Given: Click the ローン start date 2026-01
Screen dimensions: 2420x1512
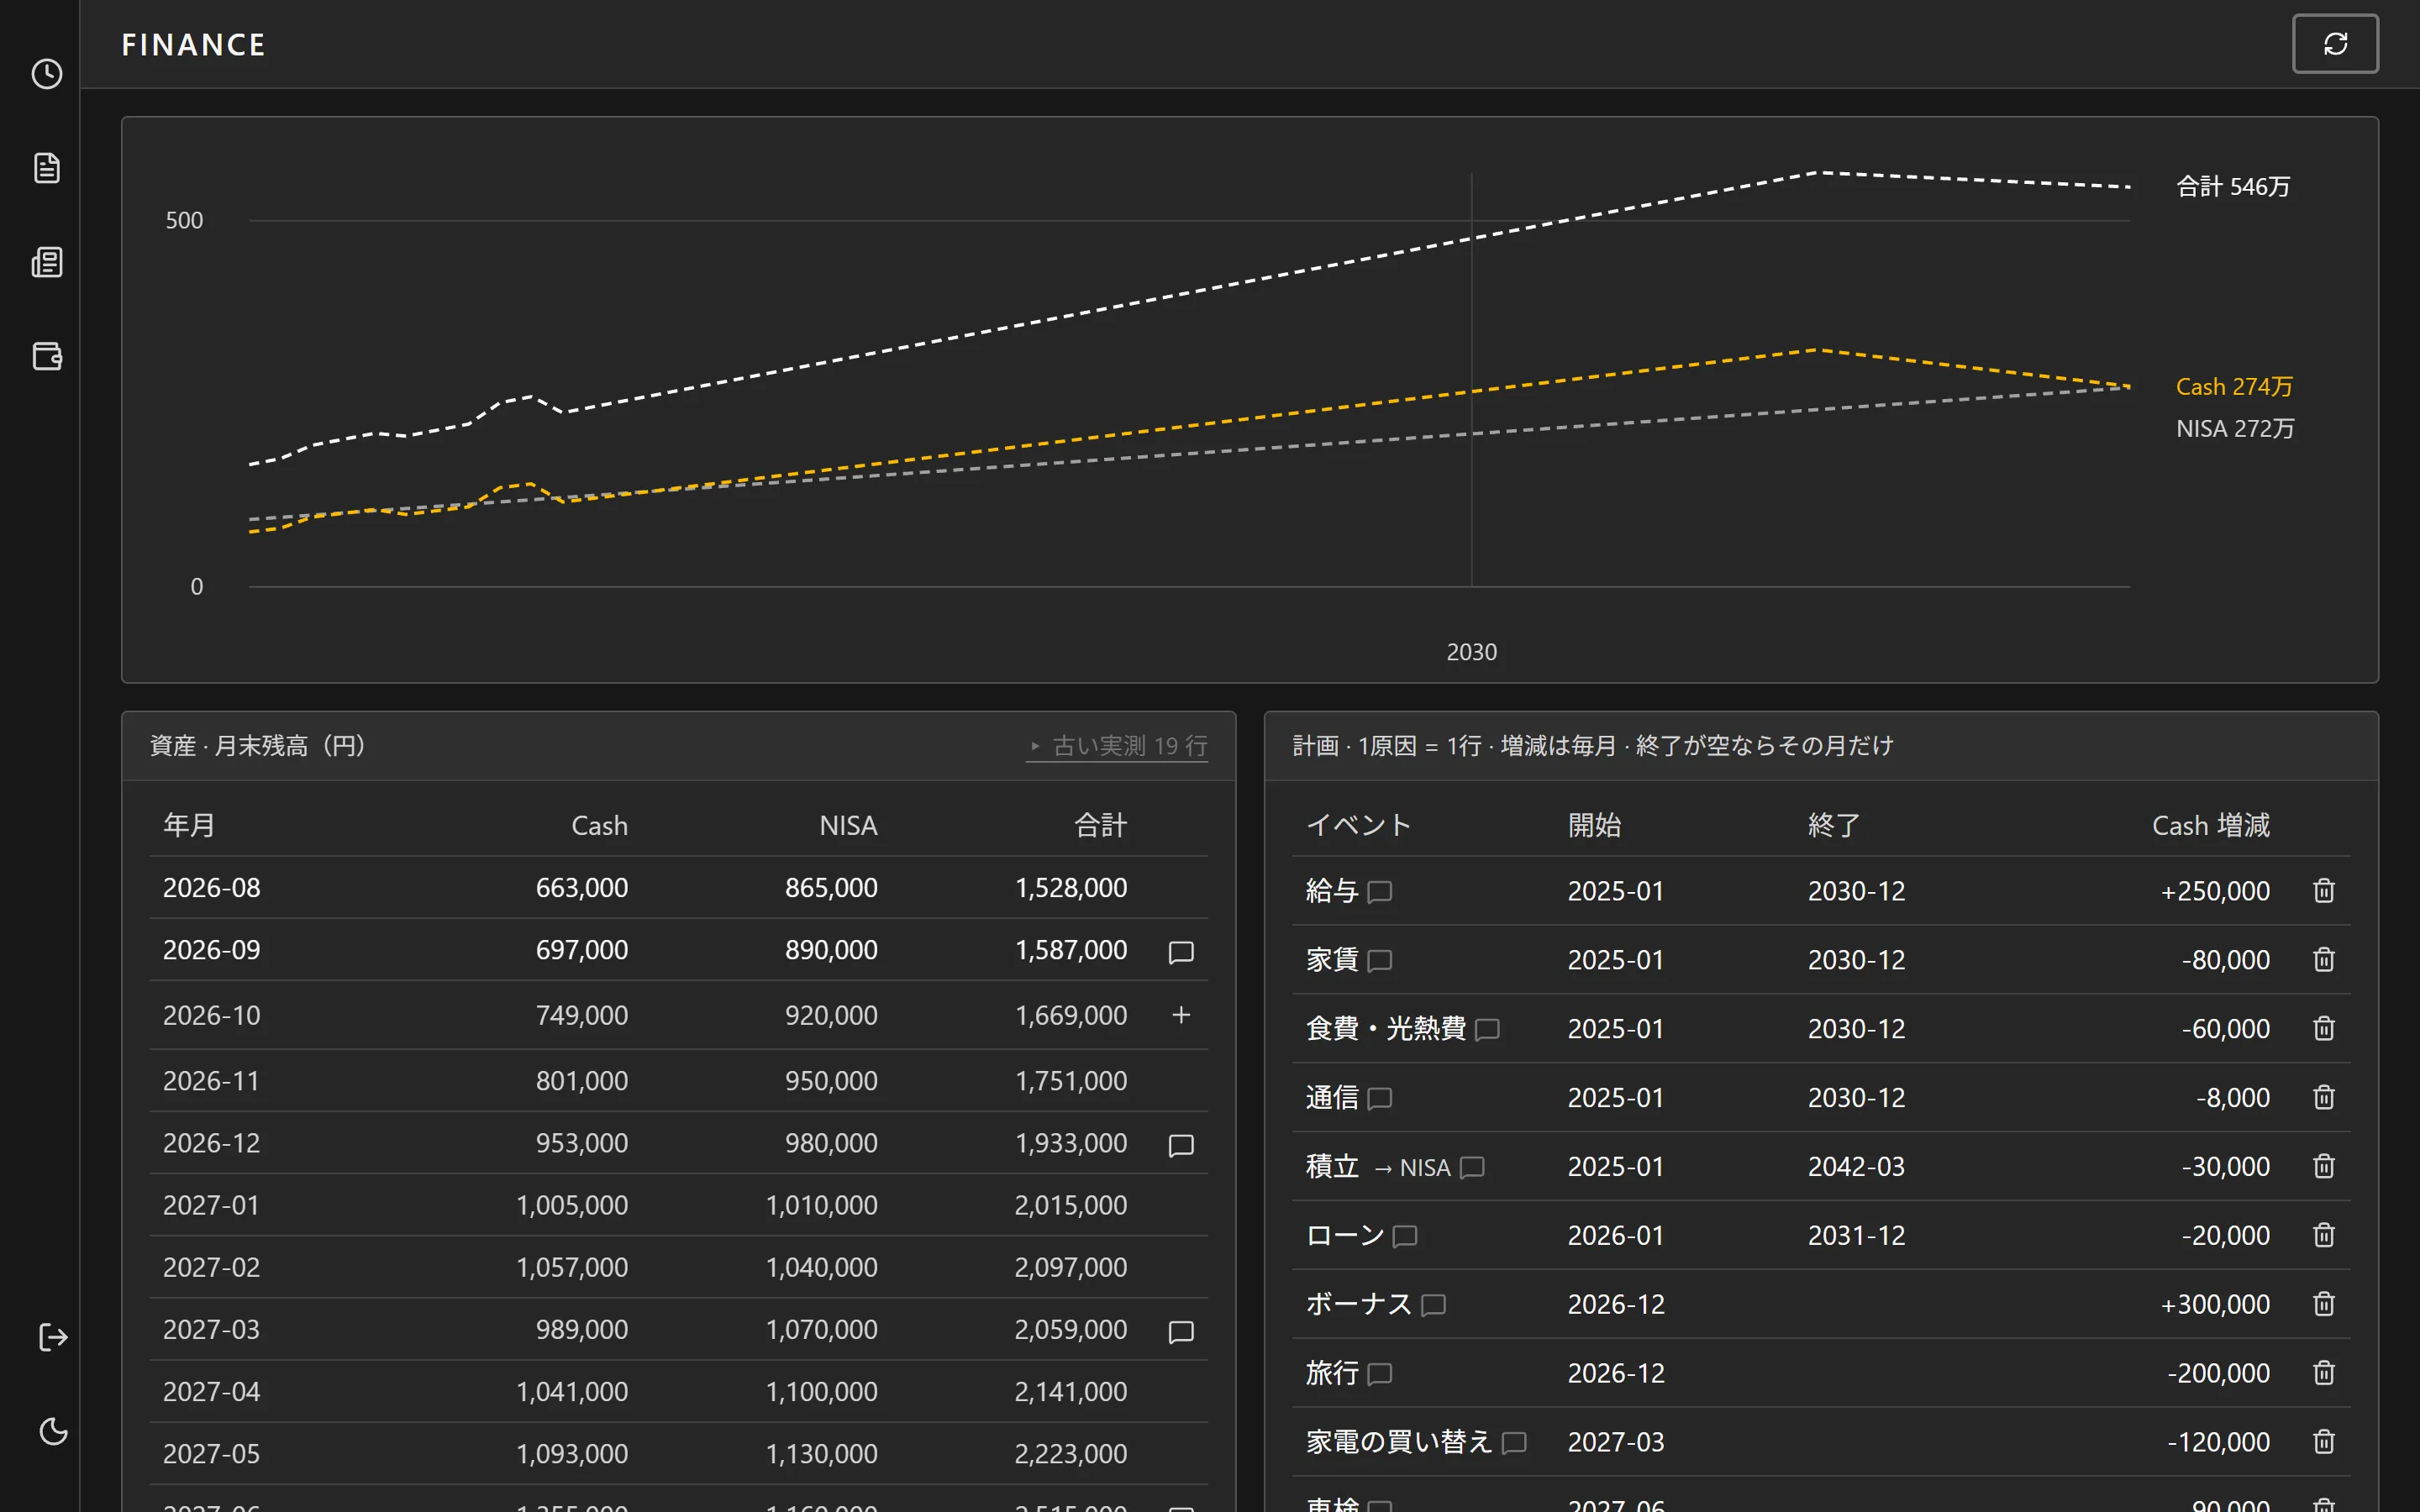Looking at the screenshot, I should (1616, 1235).
